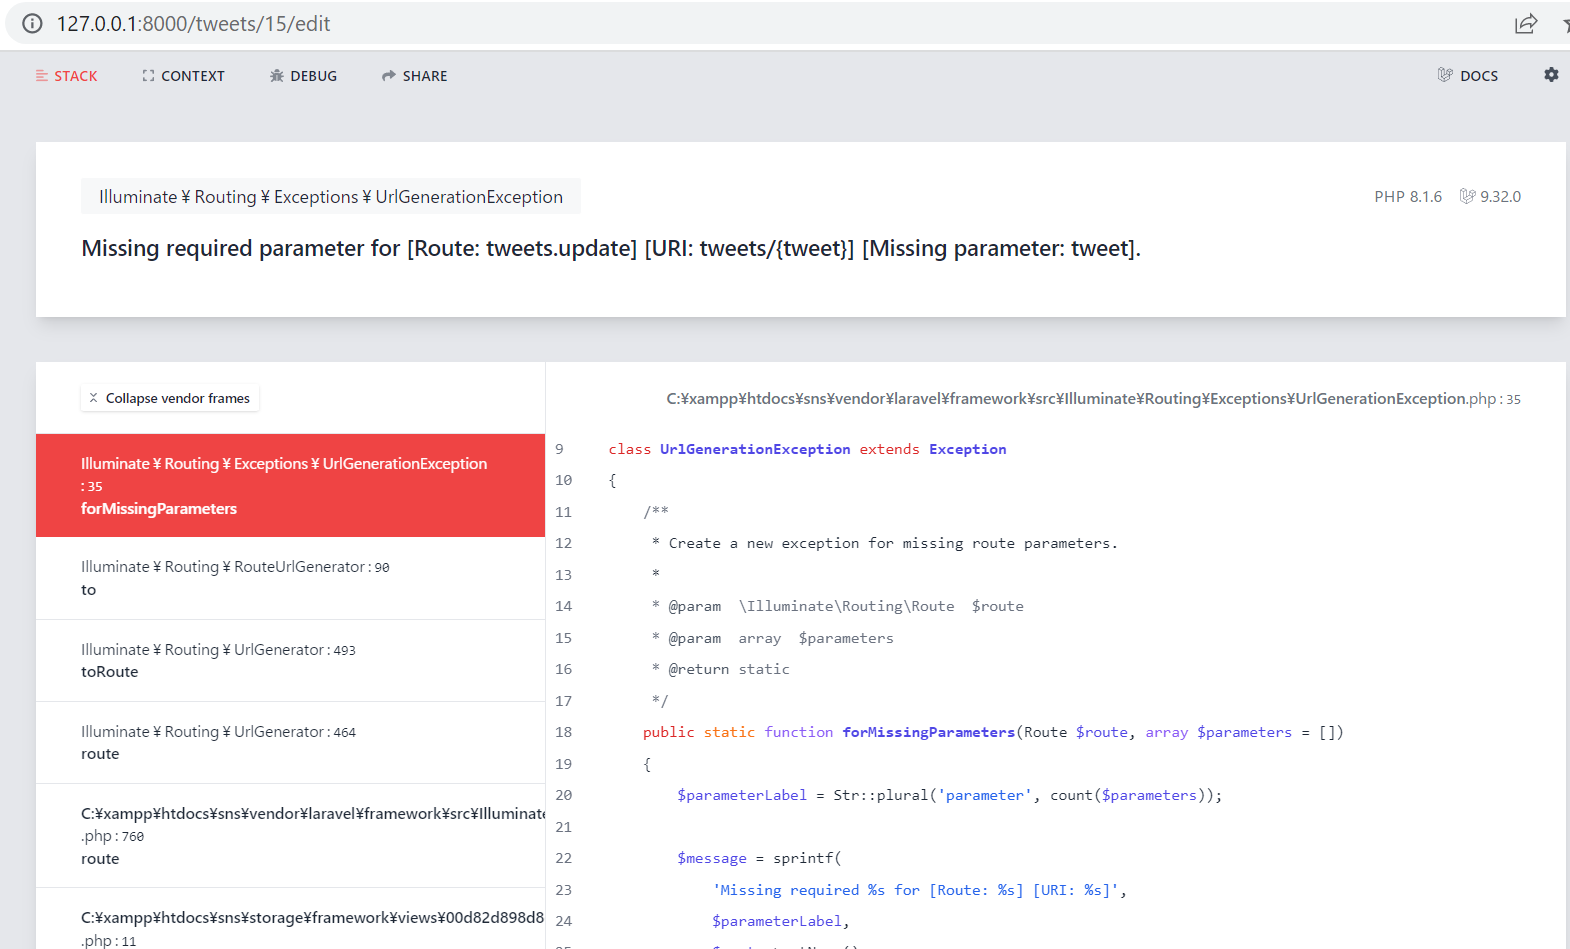Screen dimensions: 1570x949
Task: Click the DOCS book icon
Action: (1445, 75)
